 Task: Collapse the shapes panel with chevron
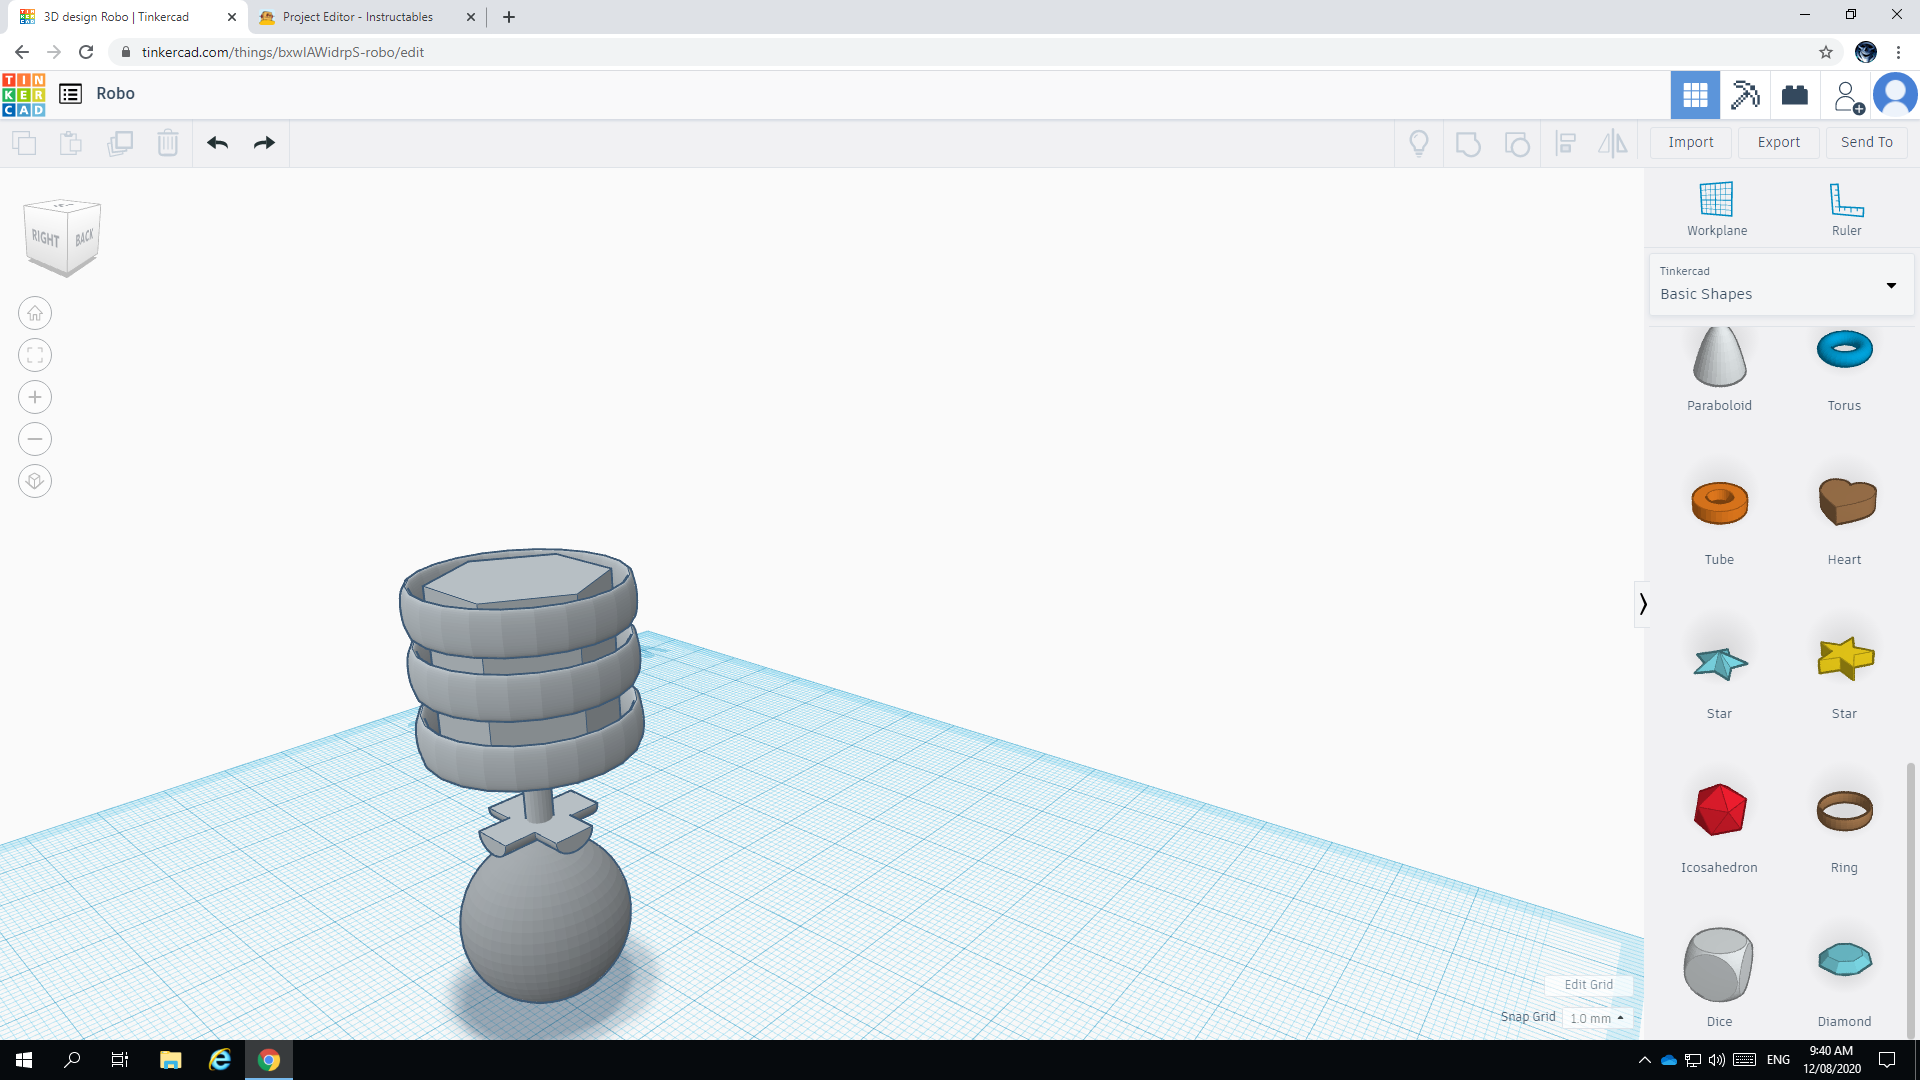coord(1642,604)
